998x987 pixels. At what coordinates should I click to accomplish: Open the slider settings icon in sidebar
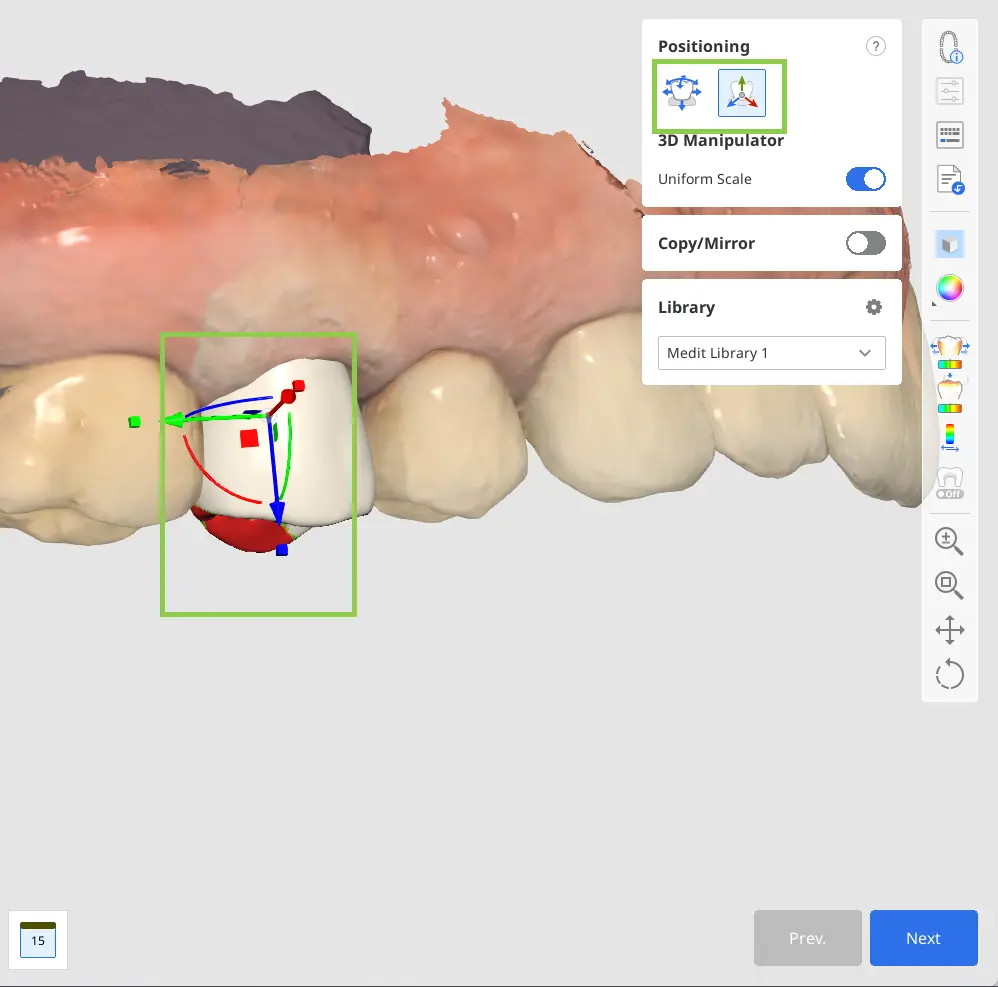pos(950,91)
